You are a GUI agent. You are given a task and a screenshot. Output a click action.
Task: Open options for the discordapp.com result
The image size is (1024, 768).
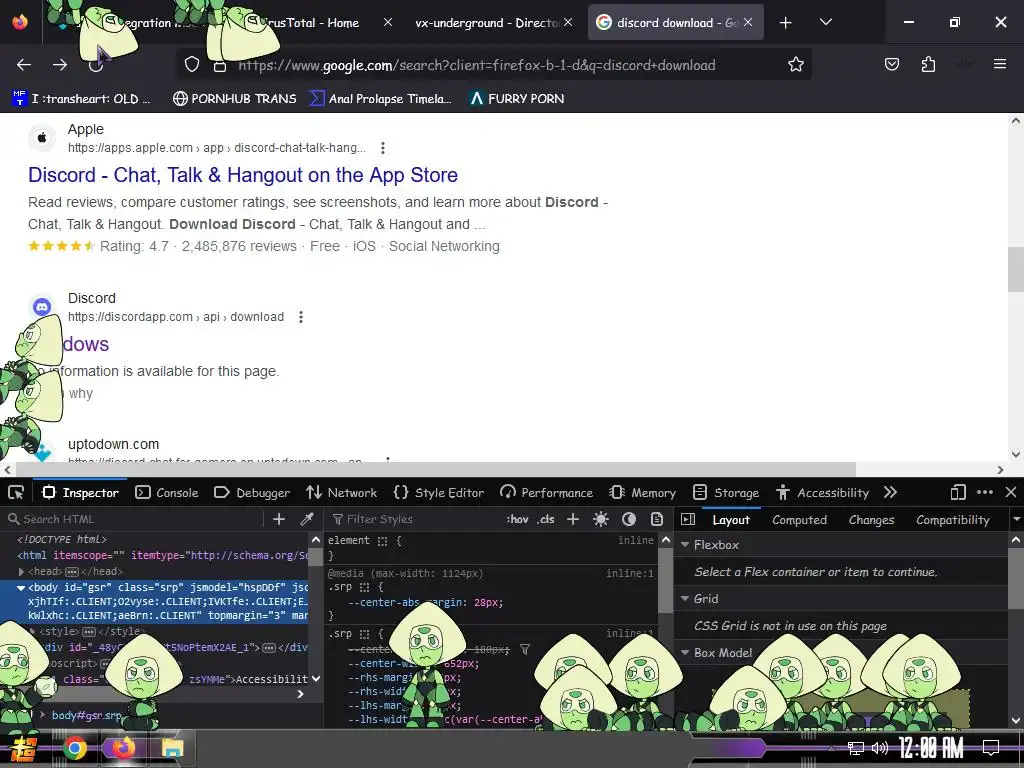coord(301,317)
